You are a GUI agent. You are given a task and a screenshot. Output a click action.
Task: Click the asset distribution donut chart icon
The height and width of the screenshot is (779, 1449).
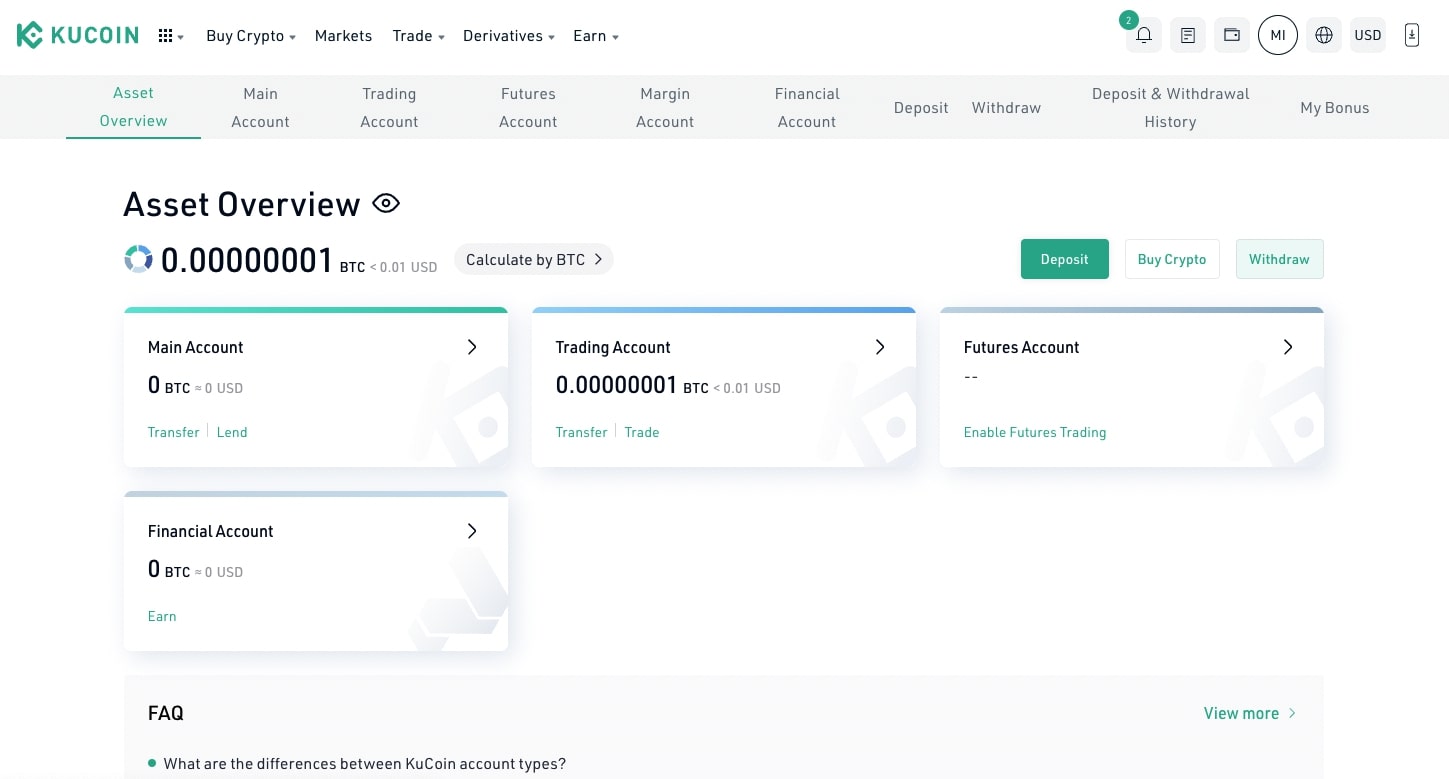tap(138, 259)
